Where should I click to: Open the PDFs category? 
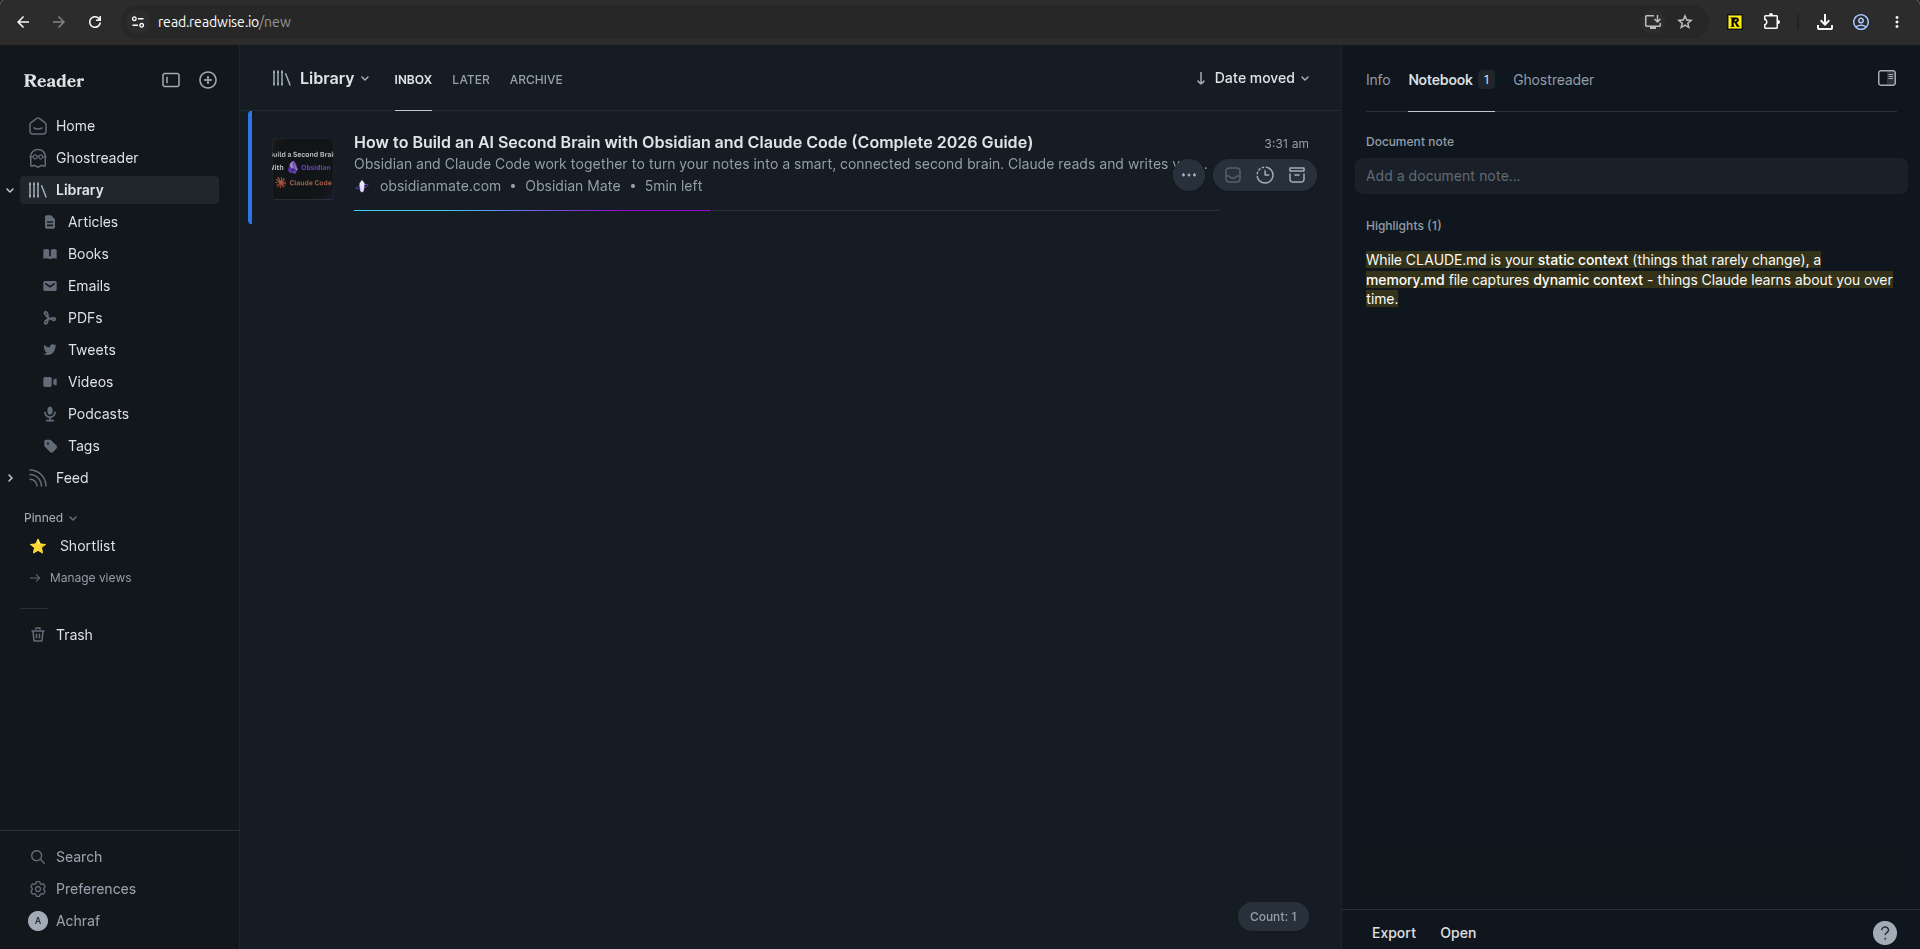coord(85,318)
